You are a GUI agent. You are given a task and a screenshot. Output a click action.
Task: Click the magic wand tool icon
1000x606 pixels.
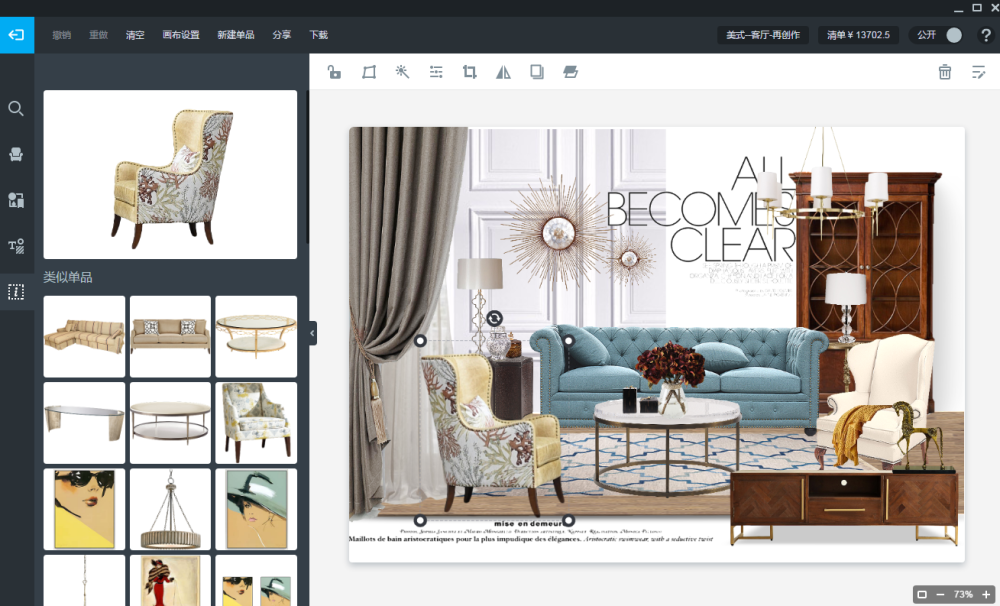(402, 72)
